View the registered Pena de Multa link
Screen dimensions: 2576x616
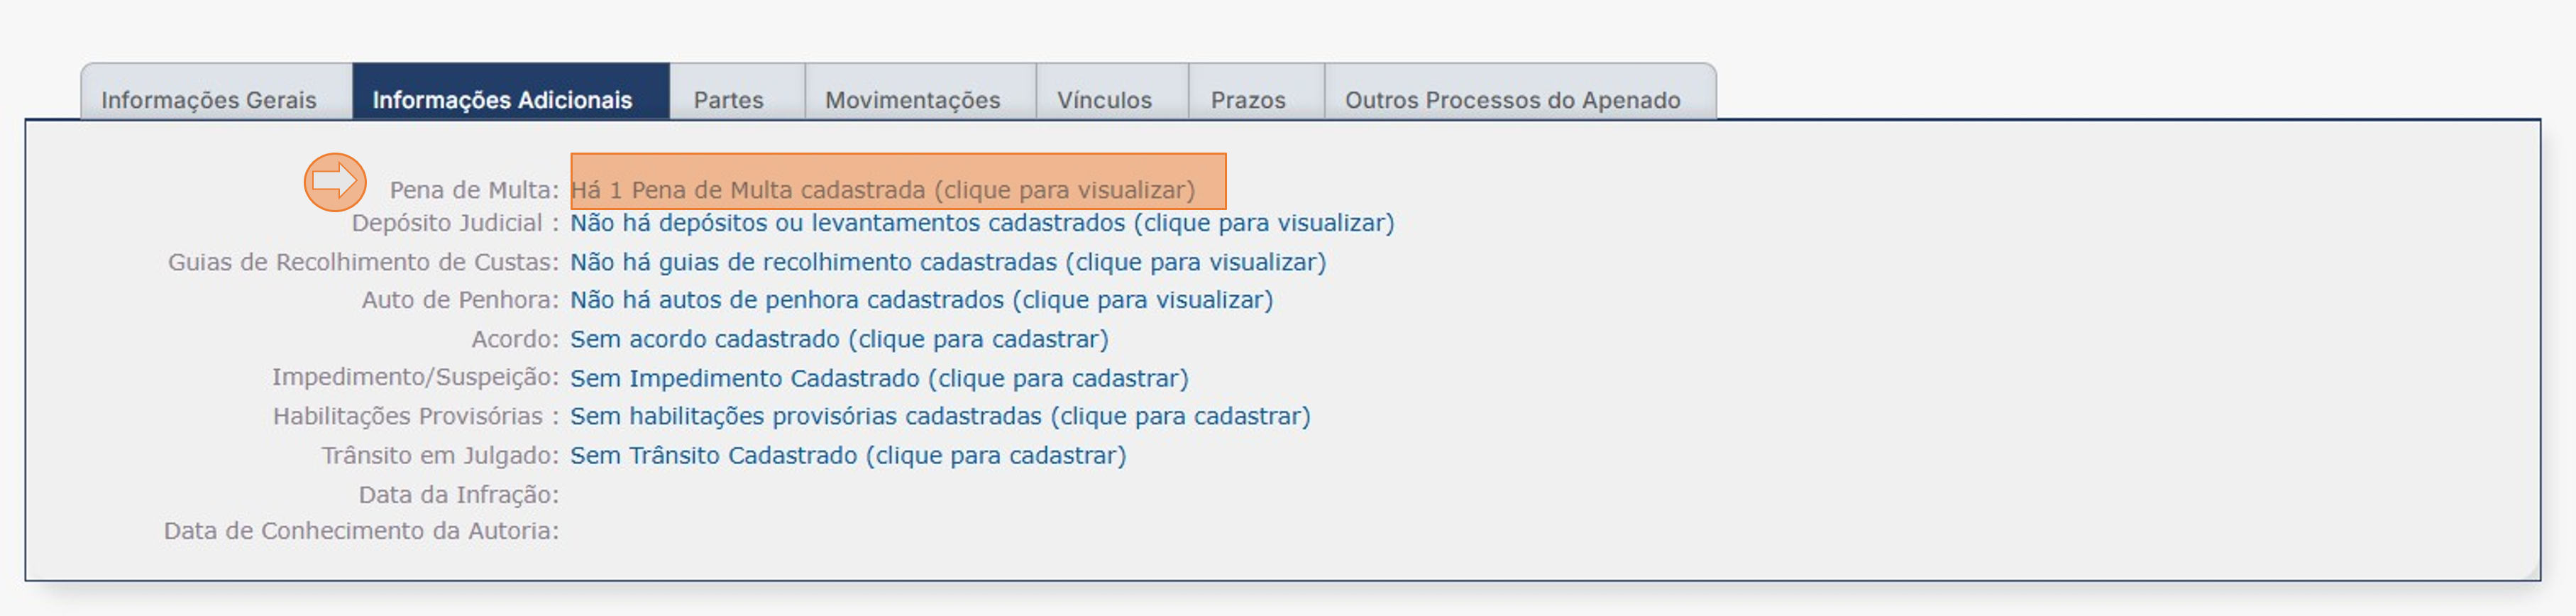[x=882, y=190]
